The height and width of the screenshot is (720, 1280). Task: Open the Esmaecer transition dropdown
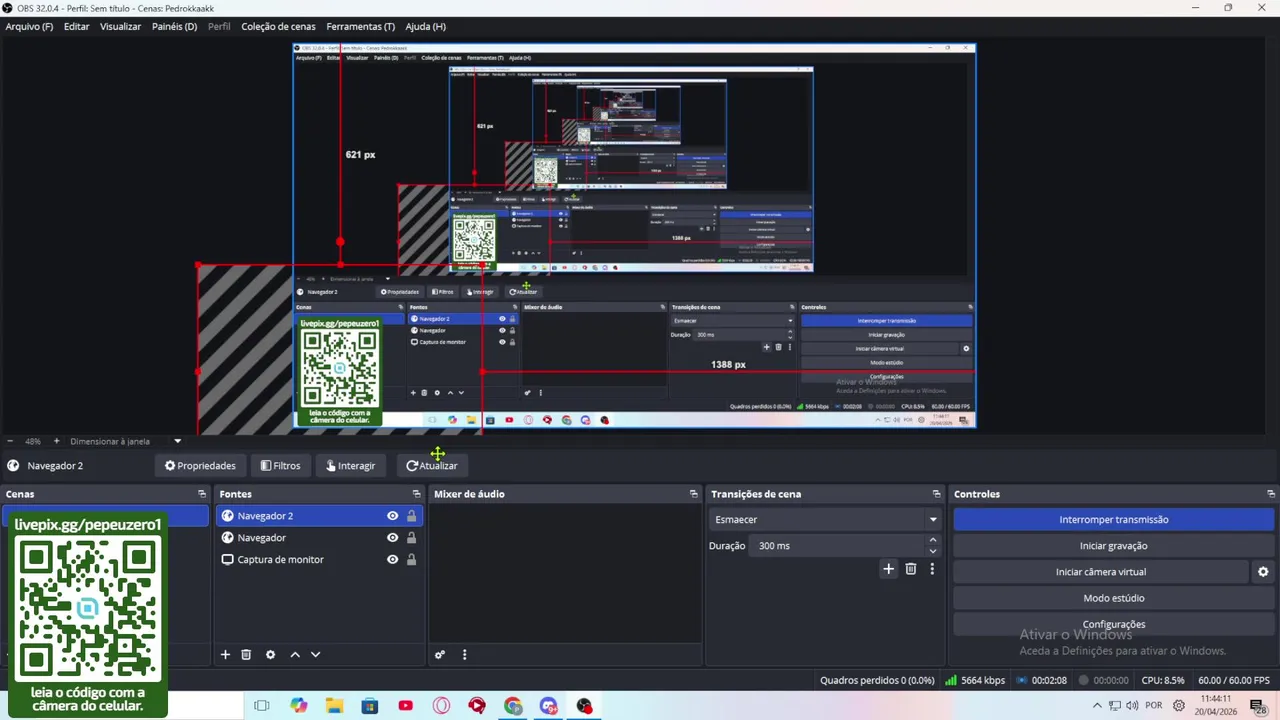tap(825, 520)
